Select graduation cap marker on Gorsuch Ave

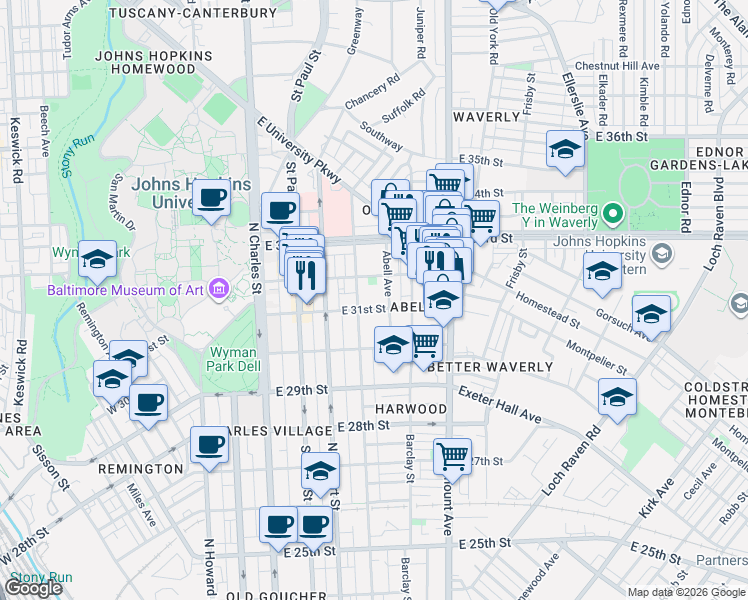(x=652, y=316)
